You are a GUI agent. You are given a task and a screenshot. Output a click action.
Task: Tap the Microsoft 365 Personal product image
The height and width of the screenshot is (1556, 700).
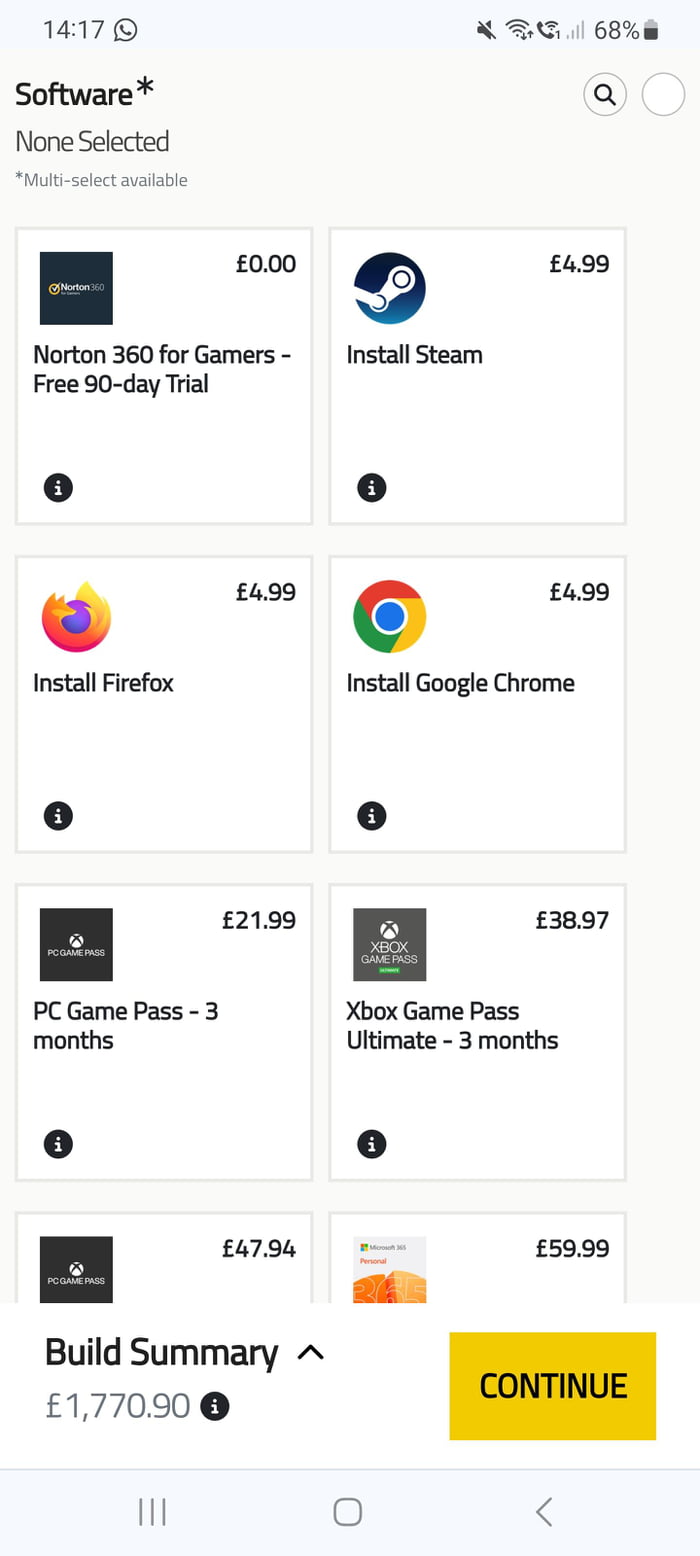coord(390,1270)
